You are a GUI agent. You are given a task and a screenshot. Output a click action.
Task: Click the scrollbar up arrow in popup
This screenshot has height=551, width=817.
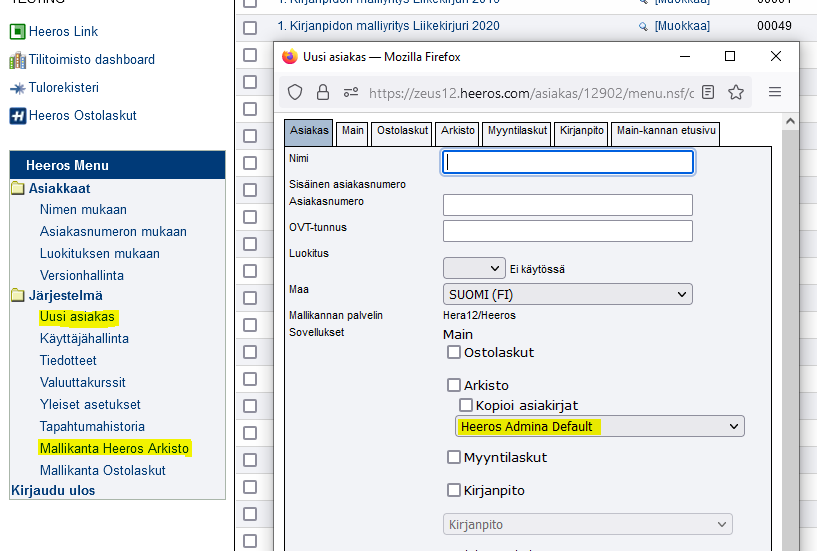(790, 121)
